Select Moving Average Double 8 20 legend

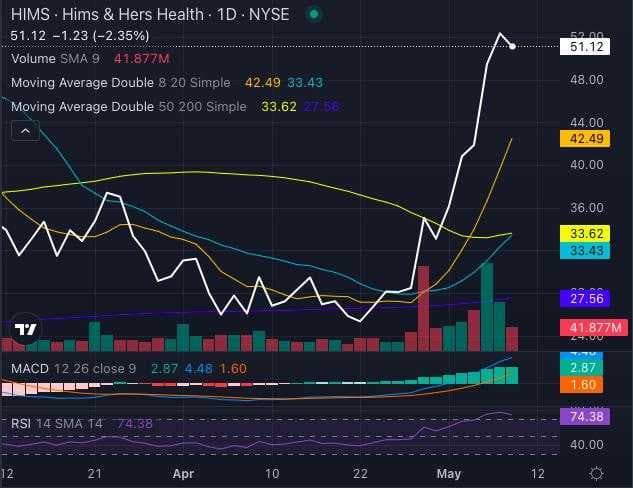coord(120,83)
